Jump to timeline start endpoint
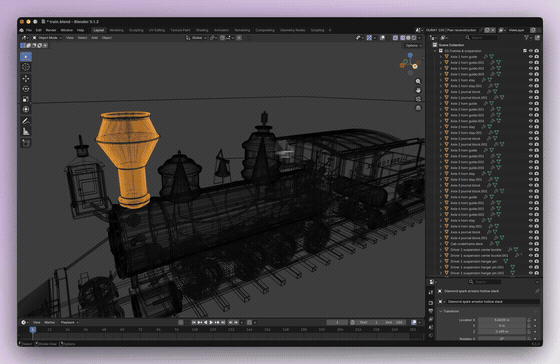Image resolution: width=560 pixels, height=364 pixels. (194, 322)
